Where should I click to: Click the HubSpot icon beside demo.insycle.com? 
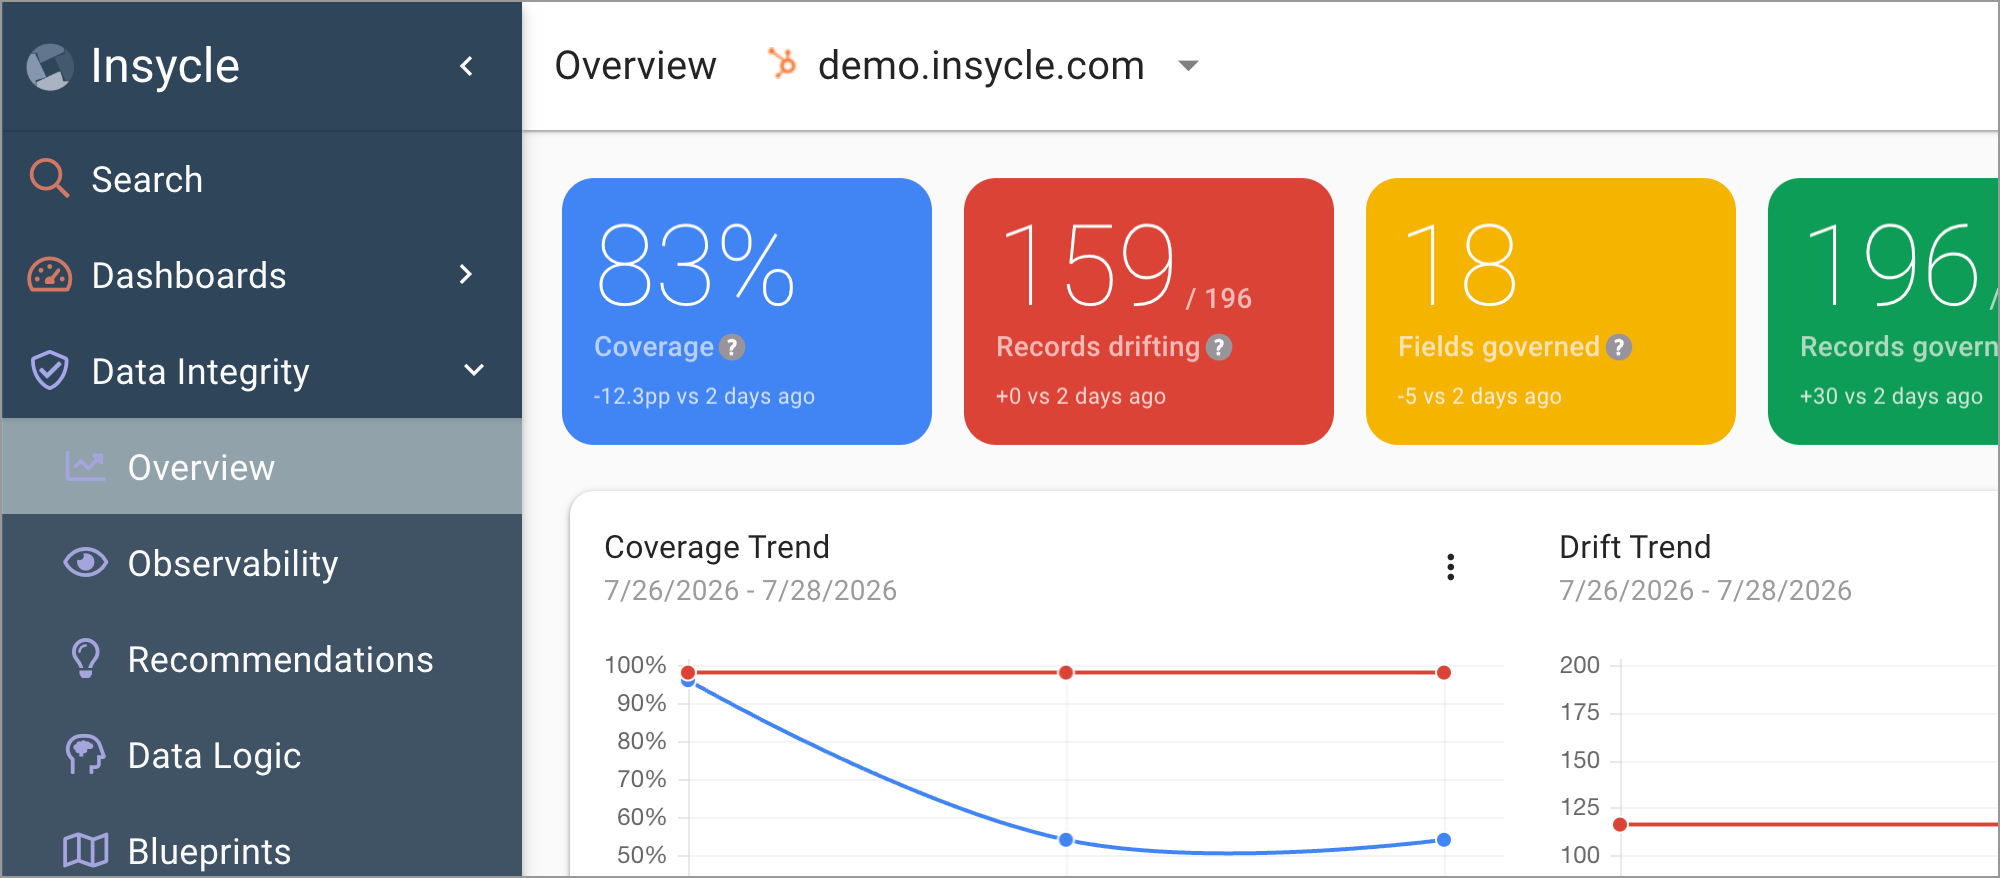click(782, 63)
